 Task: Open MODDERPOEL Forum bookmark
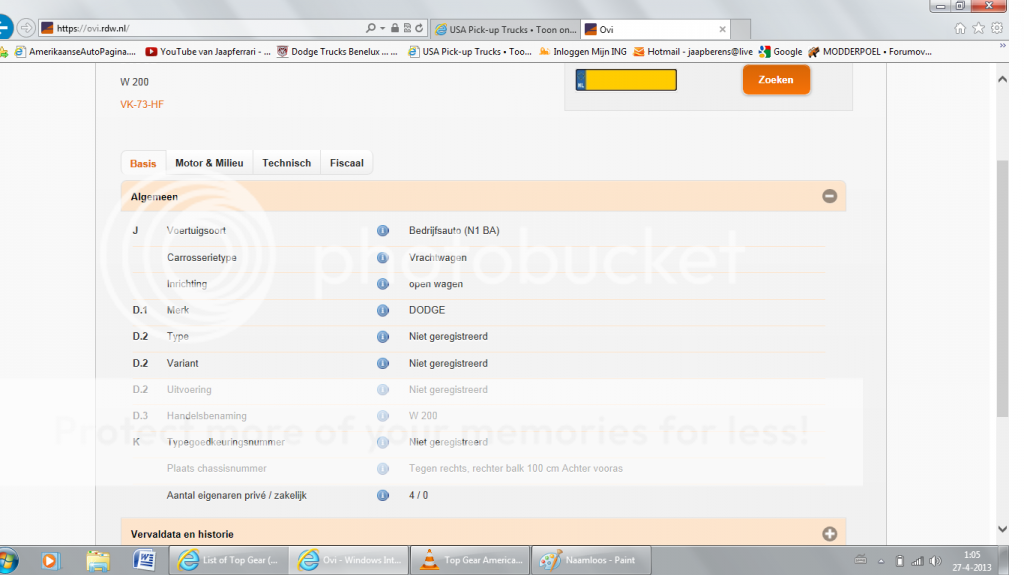click(870, 52)
